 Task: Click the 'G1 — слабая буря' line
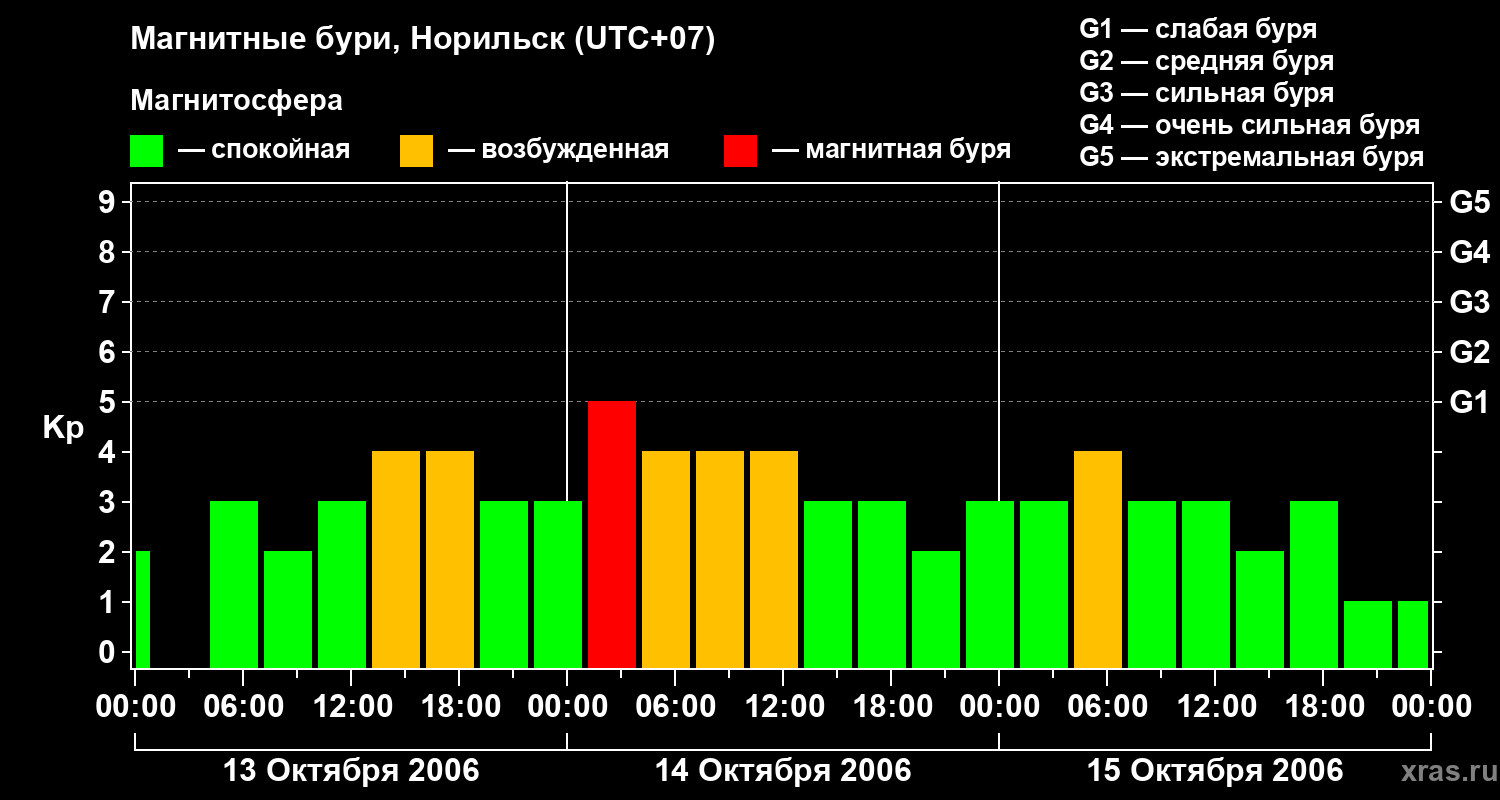[x=1198, y=29]
